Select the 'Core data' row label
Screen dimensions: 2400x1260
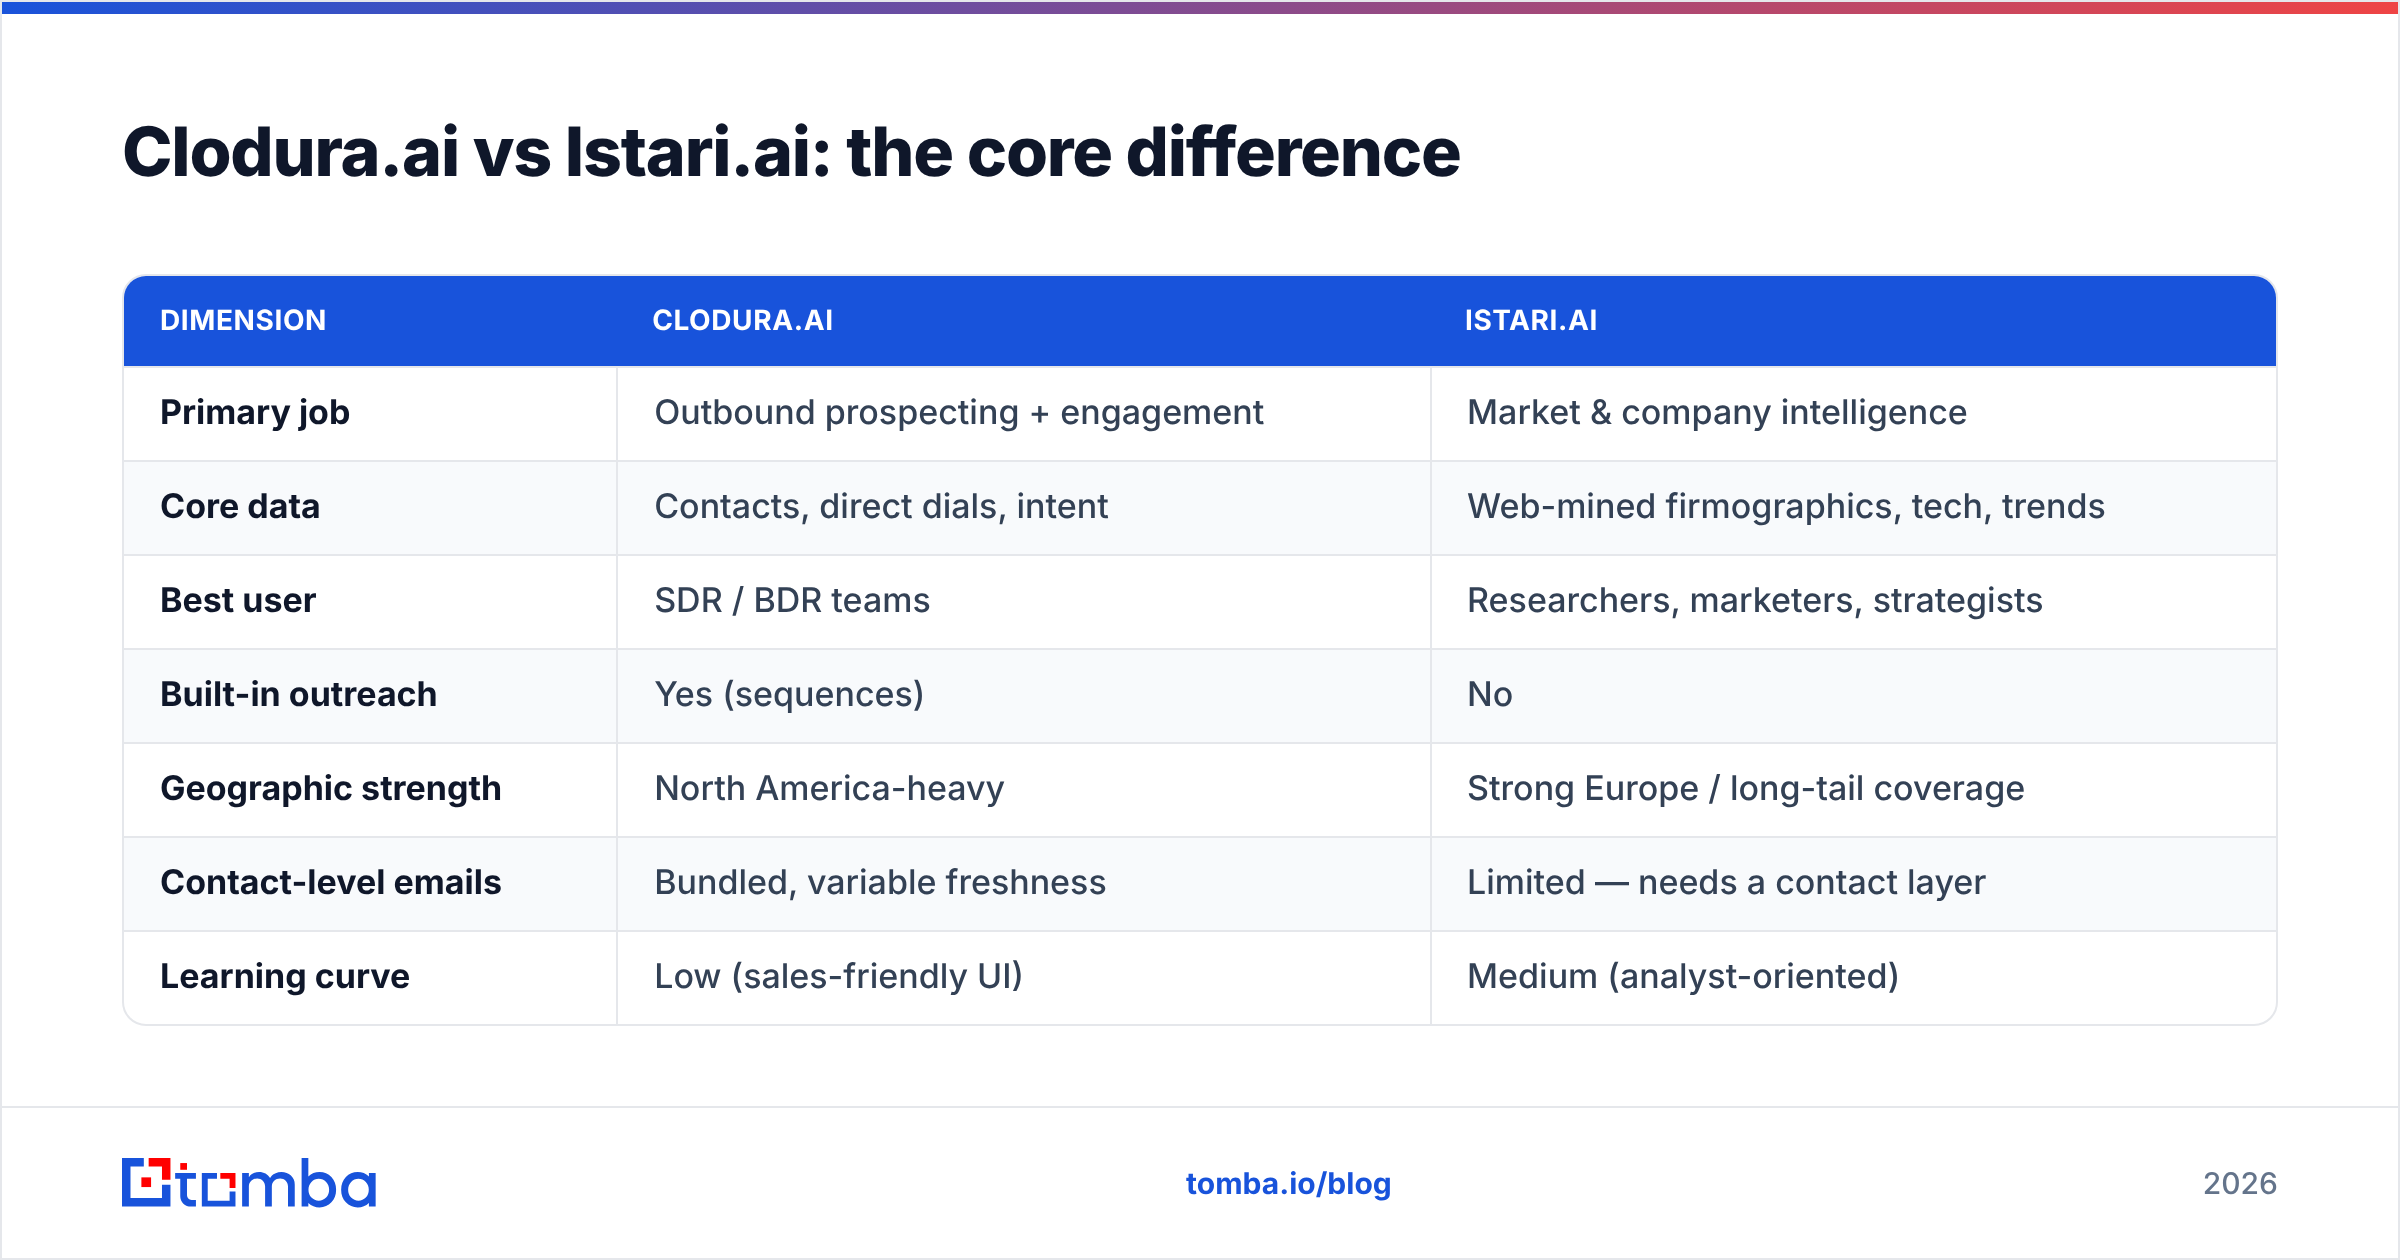tap(240, 506)
